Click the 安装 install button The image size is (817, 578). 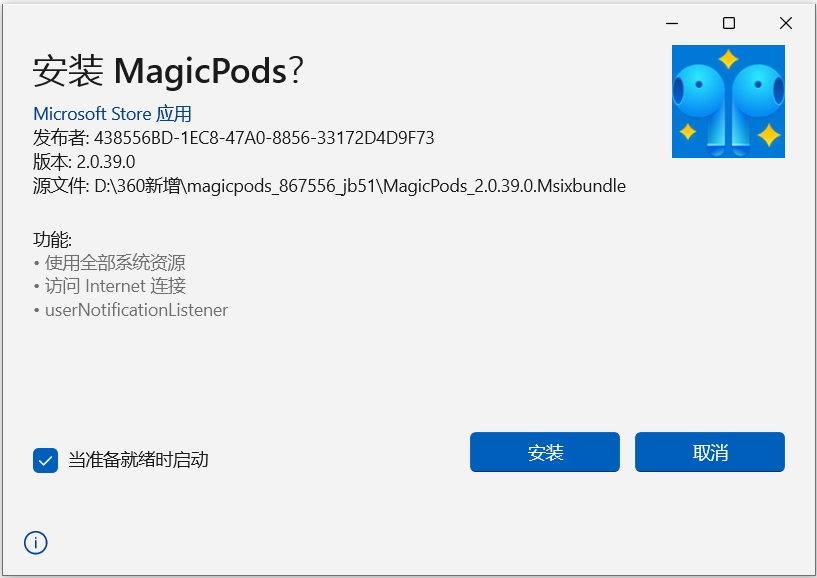click(544, 452)
